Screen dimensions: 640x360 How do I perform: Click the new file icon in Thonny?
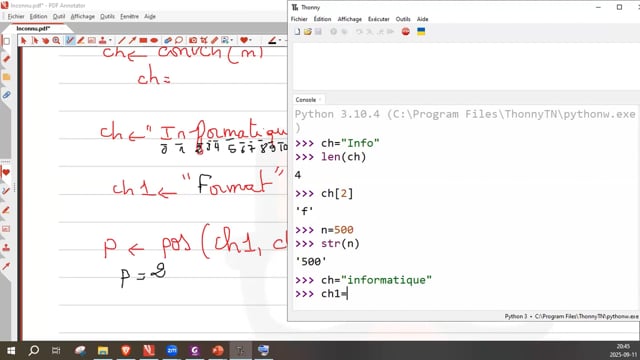coord(297,31)
